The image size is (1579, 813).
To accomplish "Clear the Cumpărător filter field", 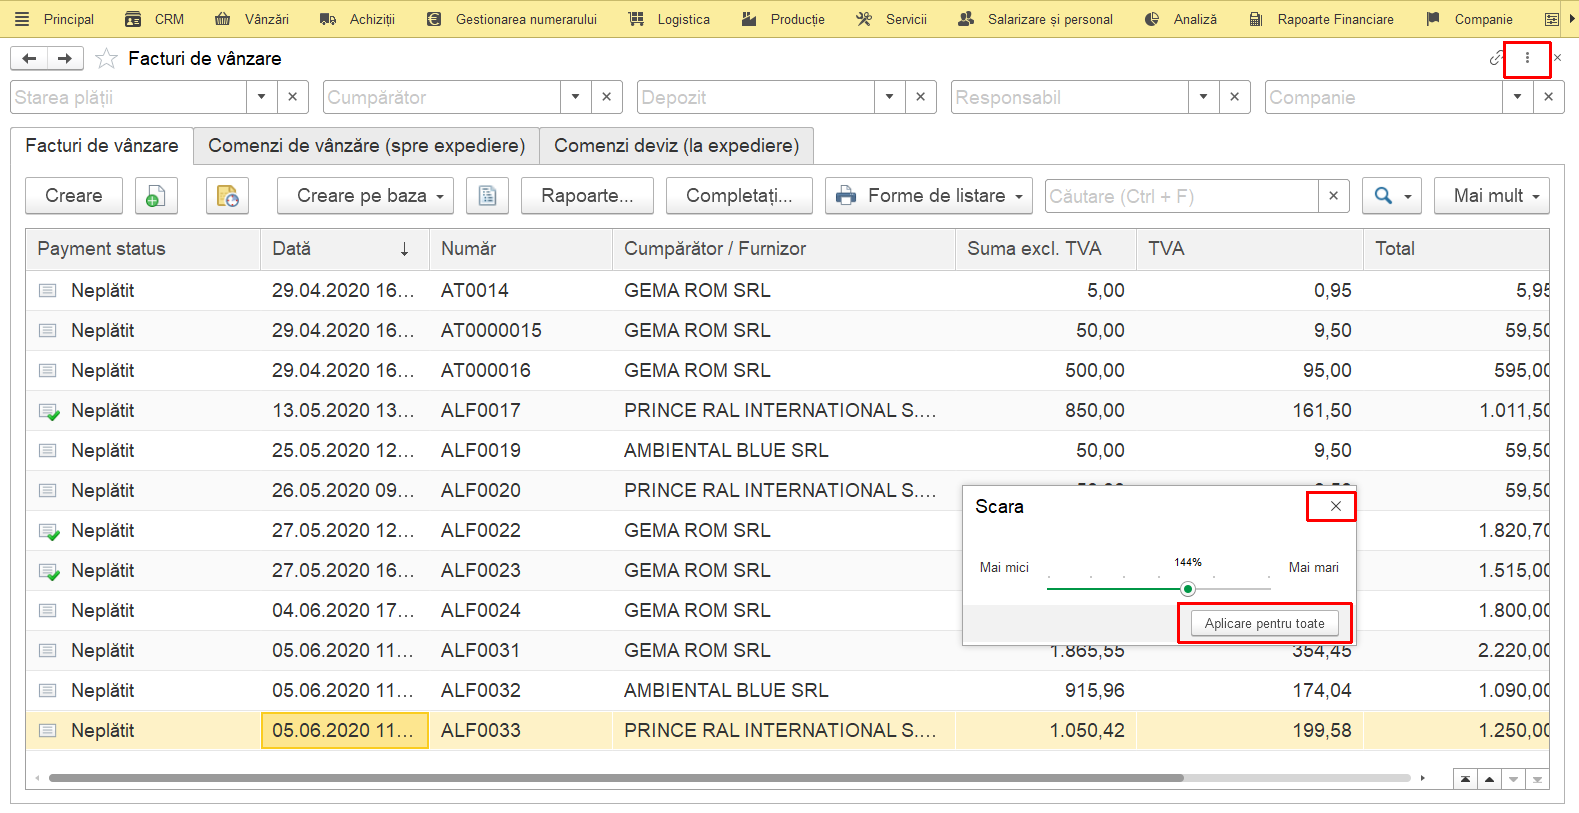I will pyautogui.click(x=606, y=97).
